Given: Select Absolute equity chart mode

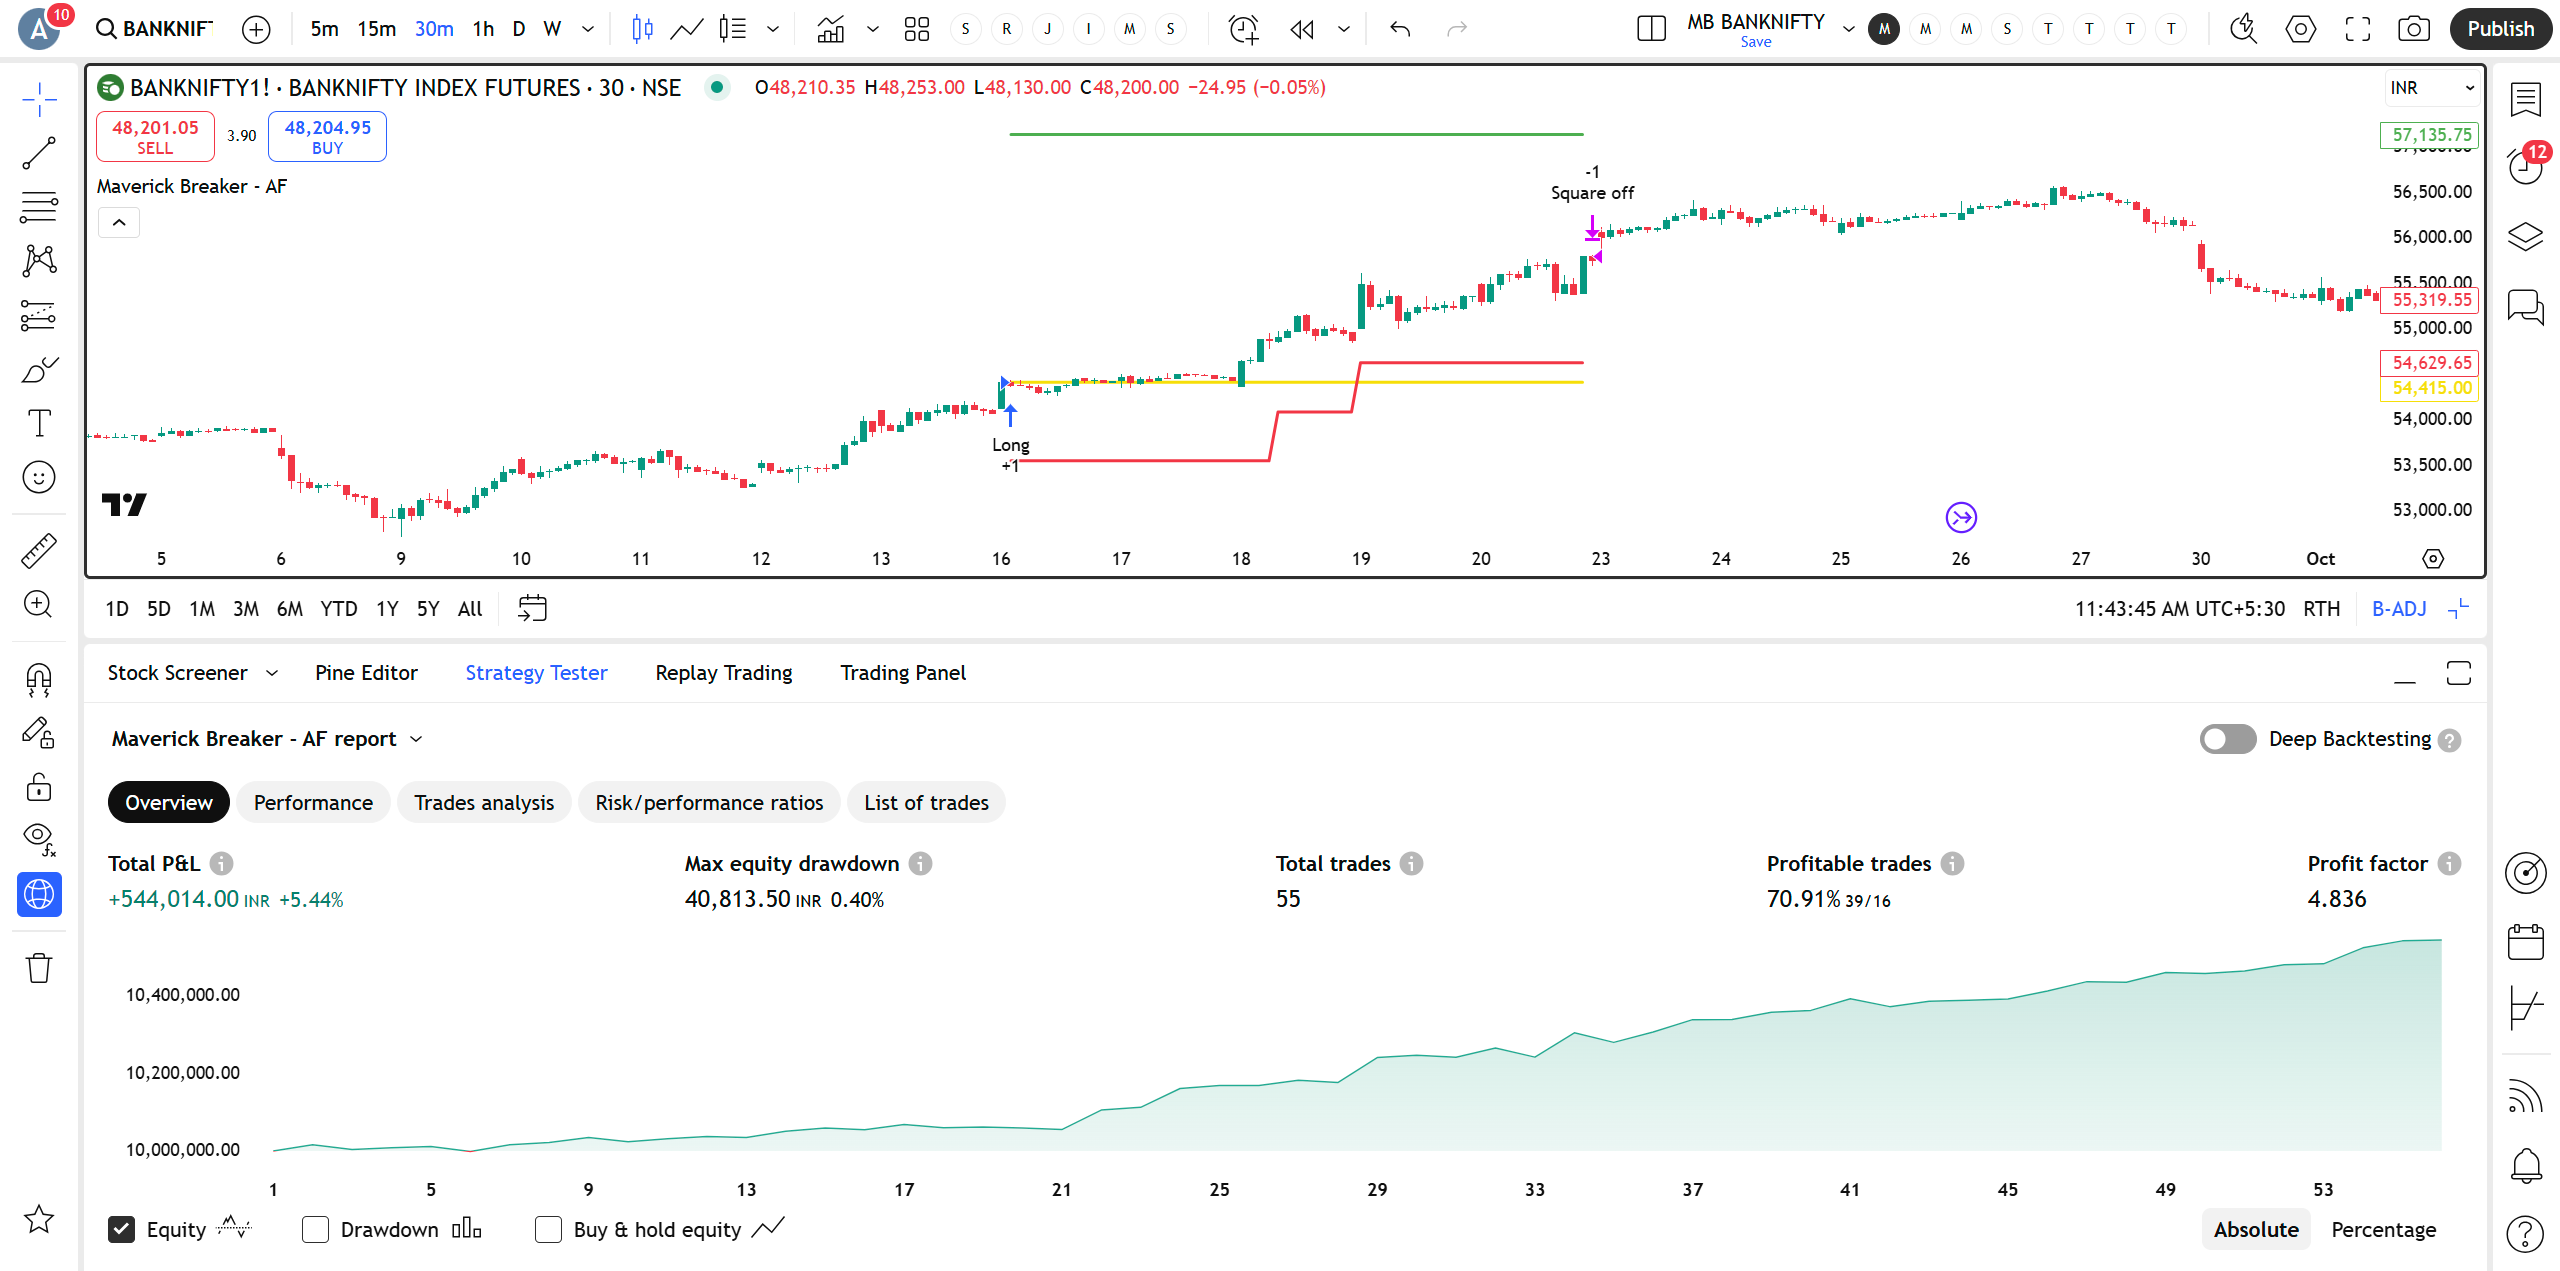Looking at the screenshot, I should pos(2256,1230).
